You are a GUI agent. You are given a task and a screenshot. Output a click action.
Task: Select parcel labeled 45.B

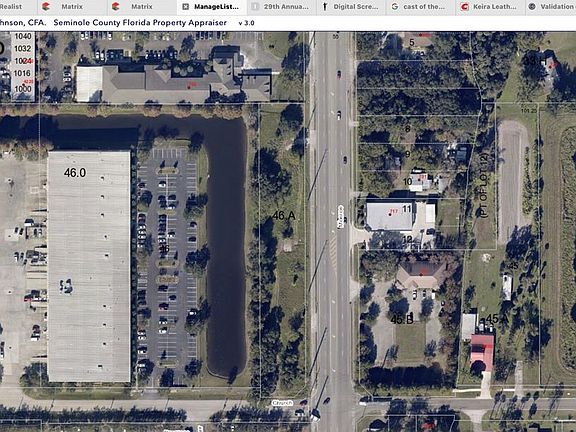click(x=402, y=320)
